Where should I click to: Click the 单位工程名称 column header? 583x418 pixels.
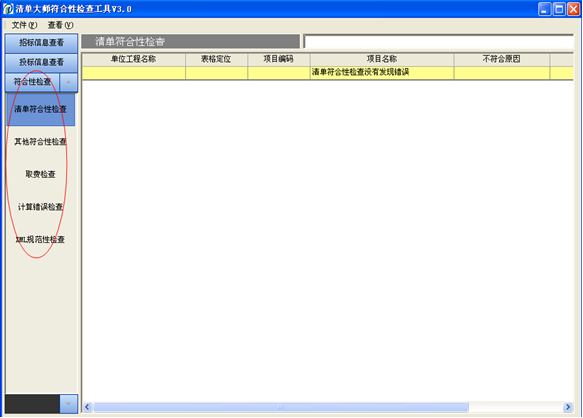133,60
